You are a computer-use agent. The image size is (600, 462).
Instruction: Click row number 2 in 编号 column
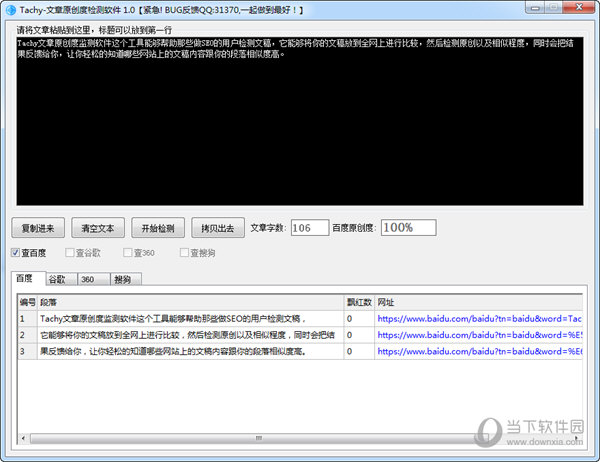(22, 335)
